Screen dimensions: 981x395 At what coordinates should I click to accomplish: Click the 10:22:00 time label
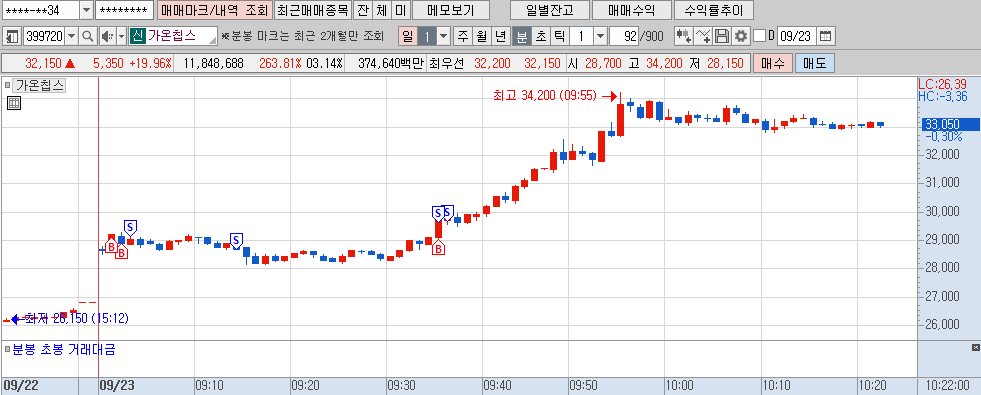pos(948,386)
